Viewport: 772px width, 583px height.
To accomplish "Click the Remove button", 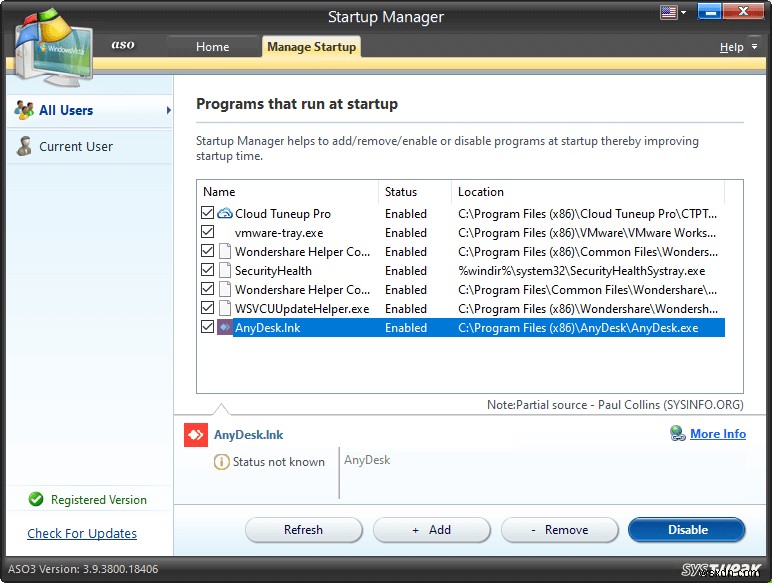I will 560,530.
